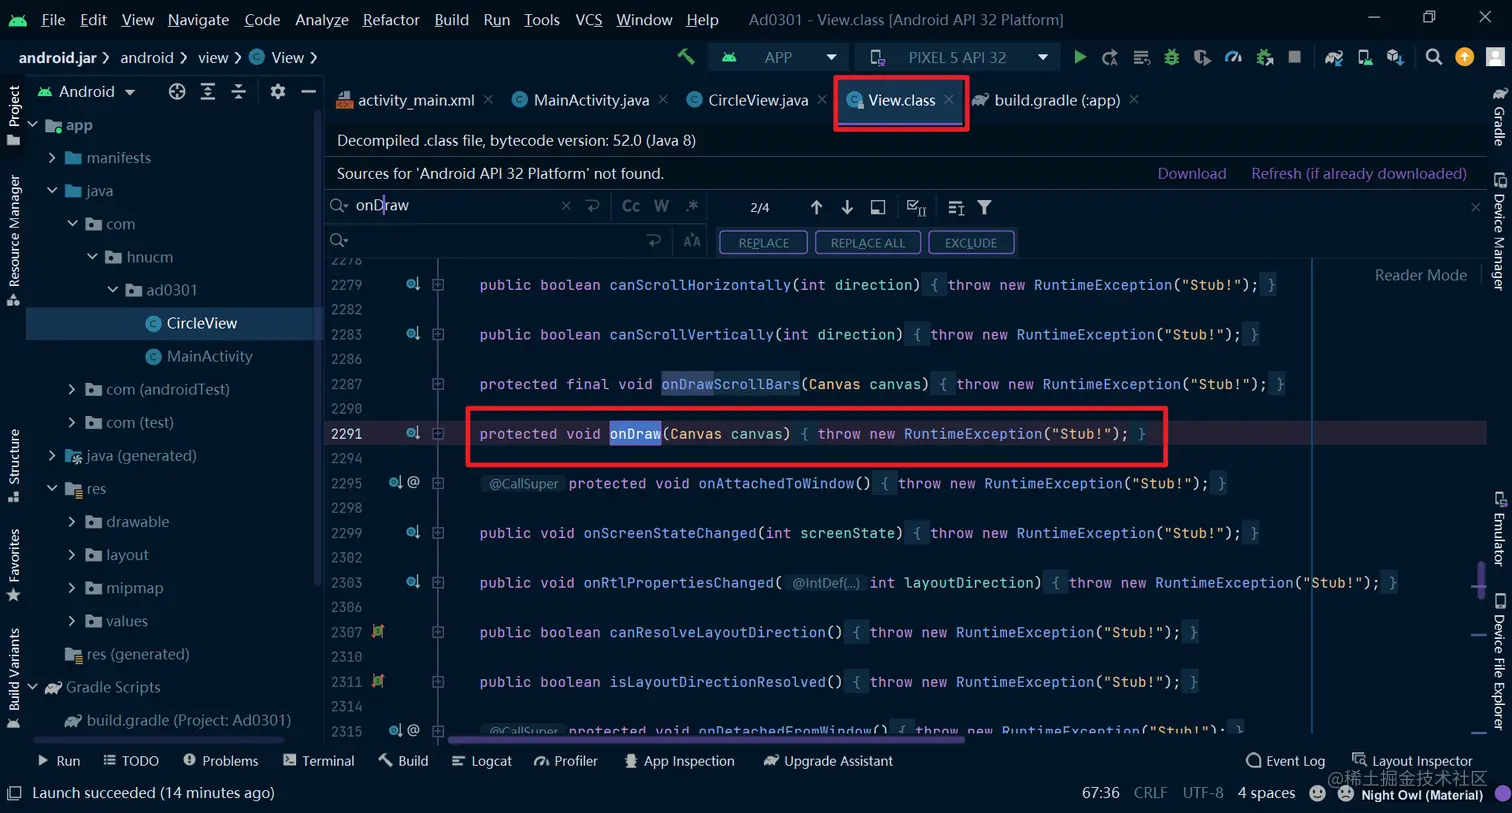Click the Stop square icon

pyautogui.click(x=1295, y=57)
